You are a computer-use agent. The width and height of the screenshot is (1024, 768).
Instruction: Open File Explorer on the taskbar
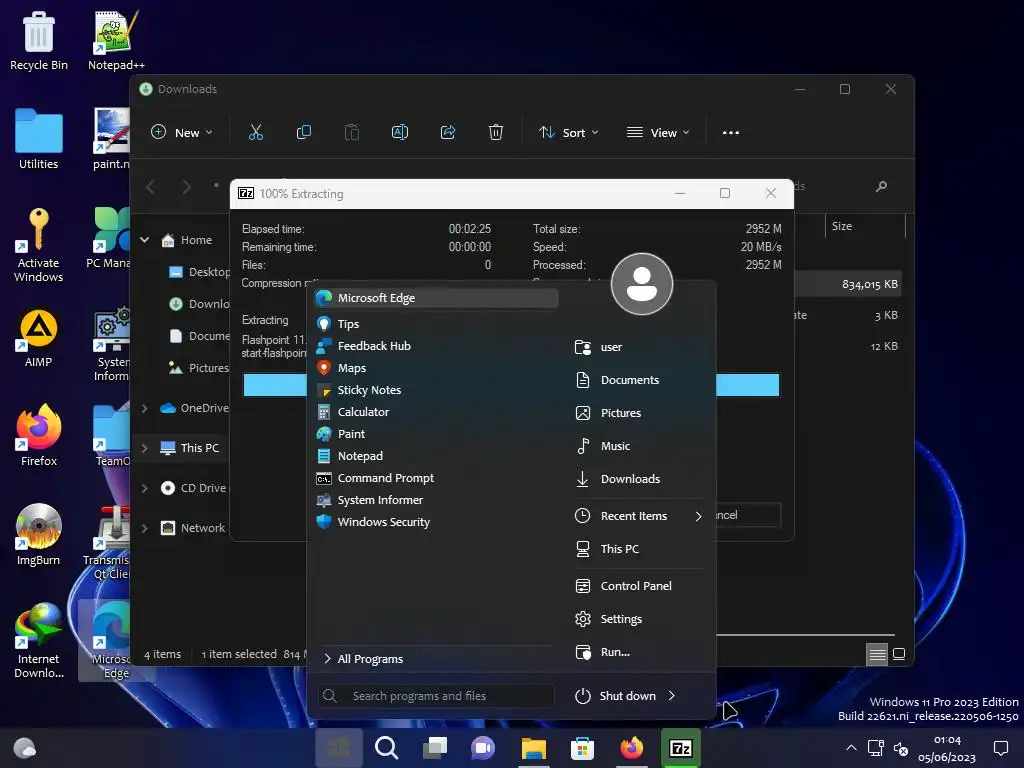coord(534,748)
